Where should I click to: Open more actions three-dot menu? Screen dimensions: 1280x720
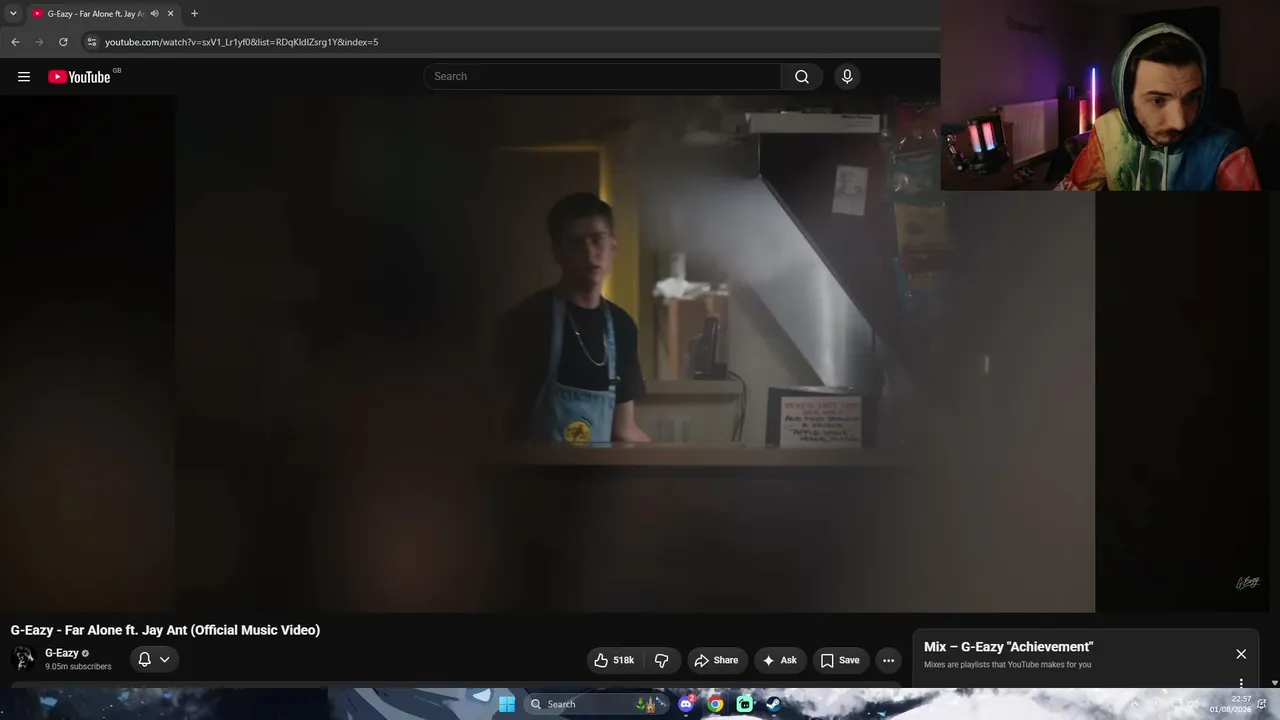[888, 660]
